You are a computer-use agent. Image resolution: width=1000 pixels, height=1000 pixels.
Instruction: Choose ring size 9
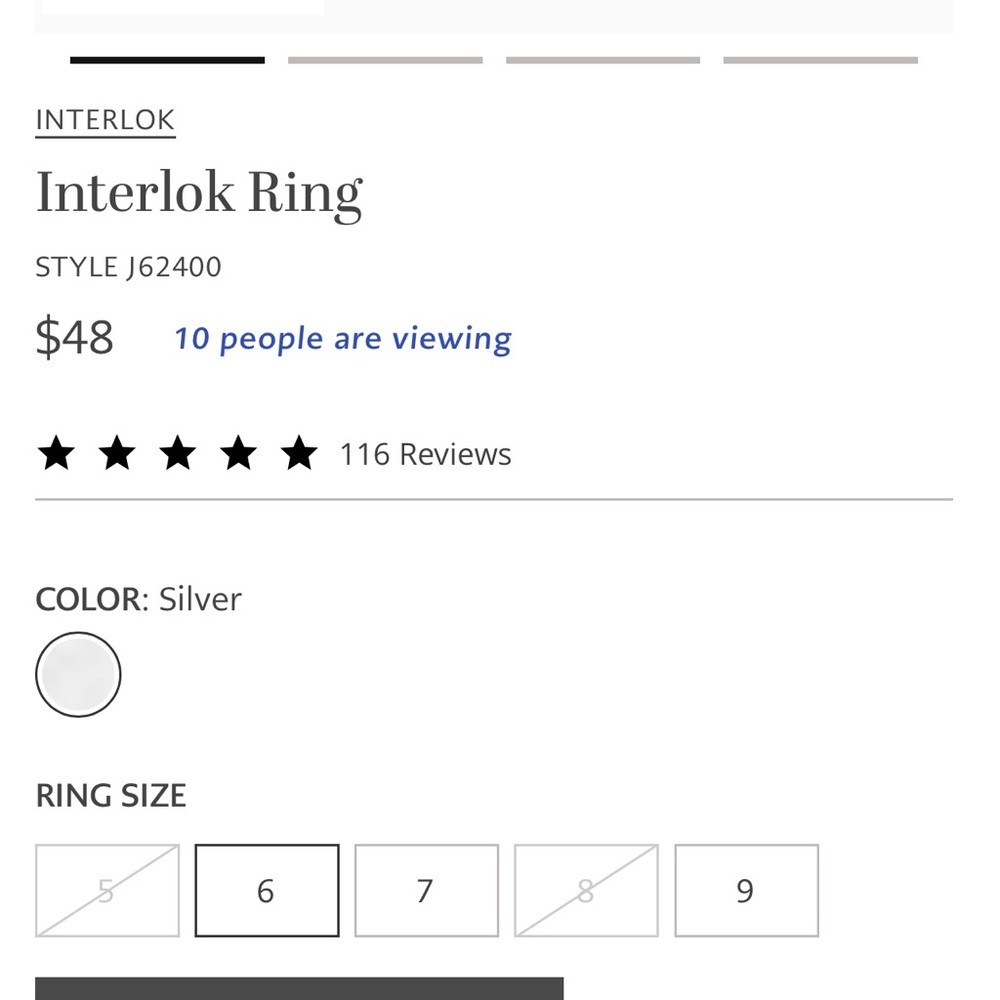tap(746, 890)
